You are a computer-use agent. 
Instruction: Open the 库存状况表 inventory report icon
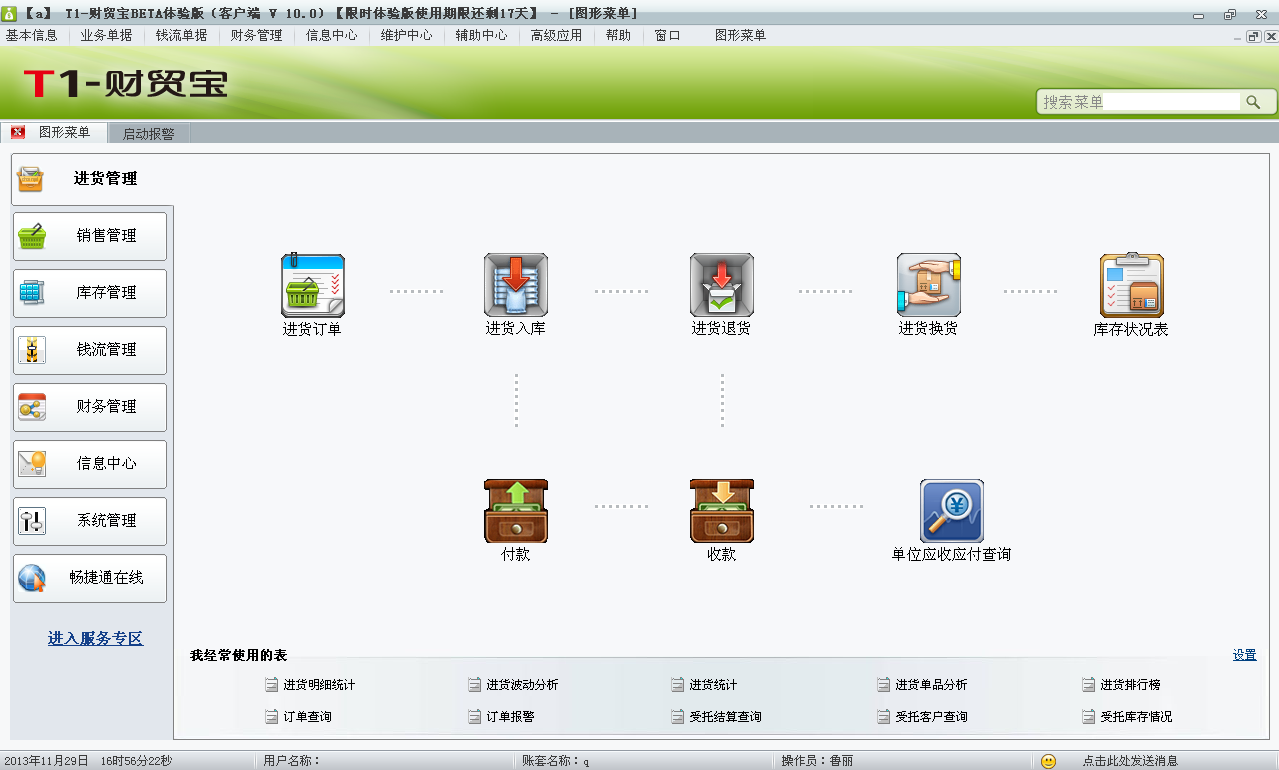[x=1131, y=285]
